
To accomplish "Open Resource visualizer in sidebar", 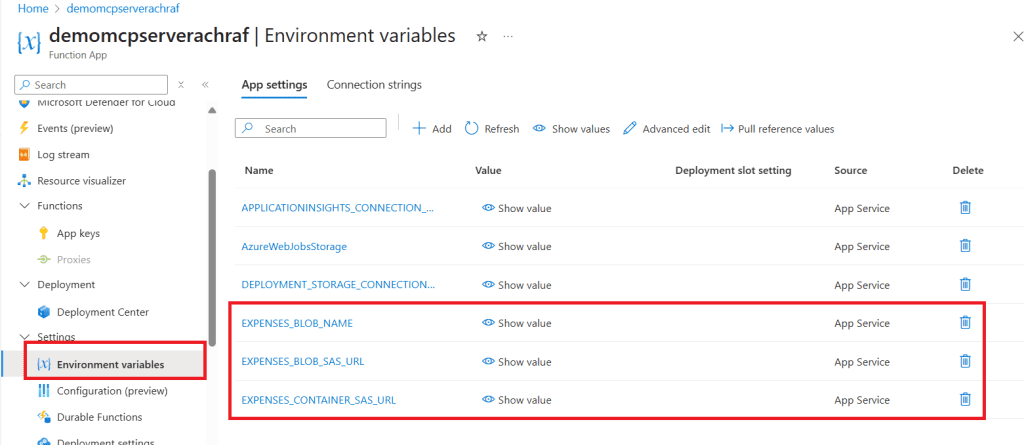I will [x=81, y=181].
